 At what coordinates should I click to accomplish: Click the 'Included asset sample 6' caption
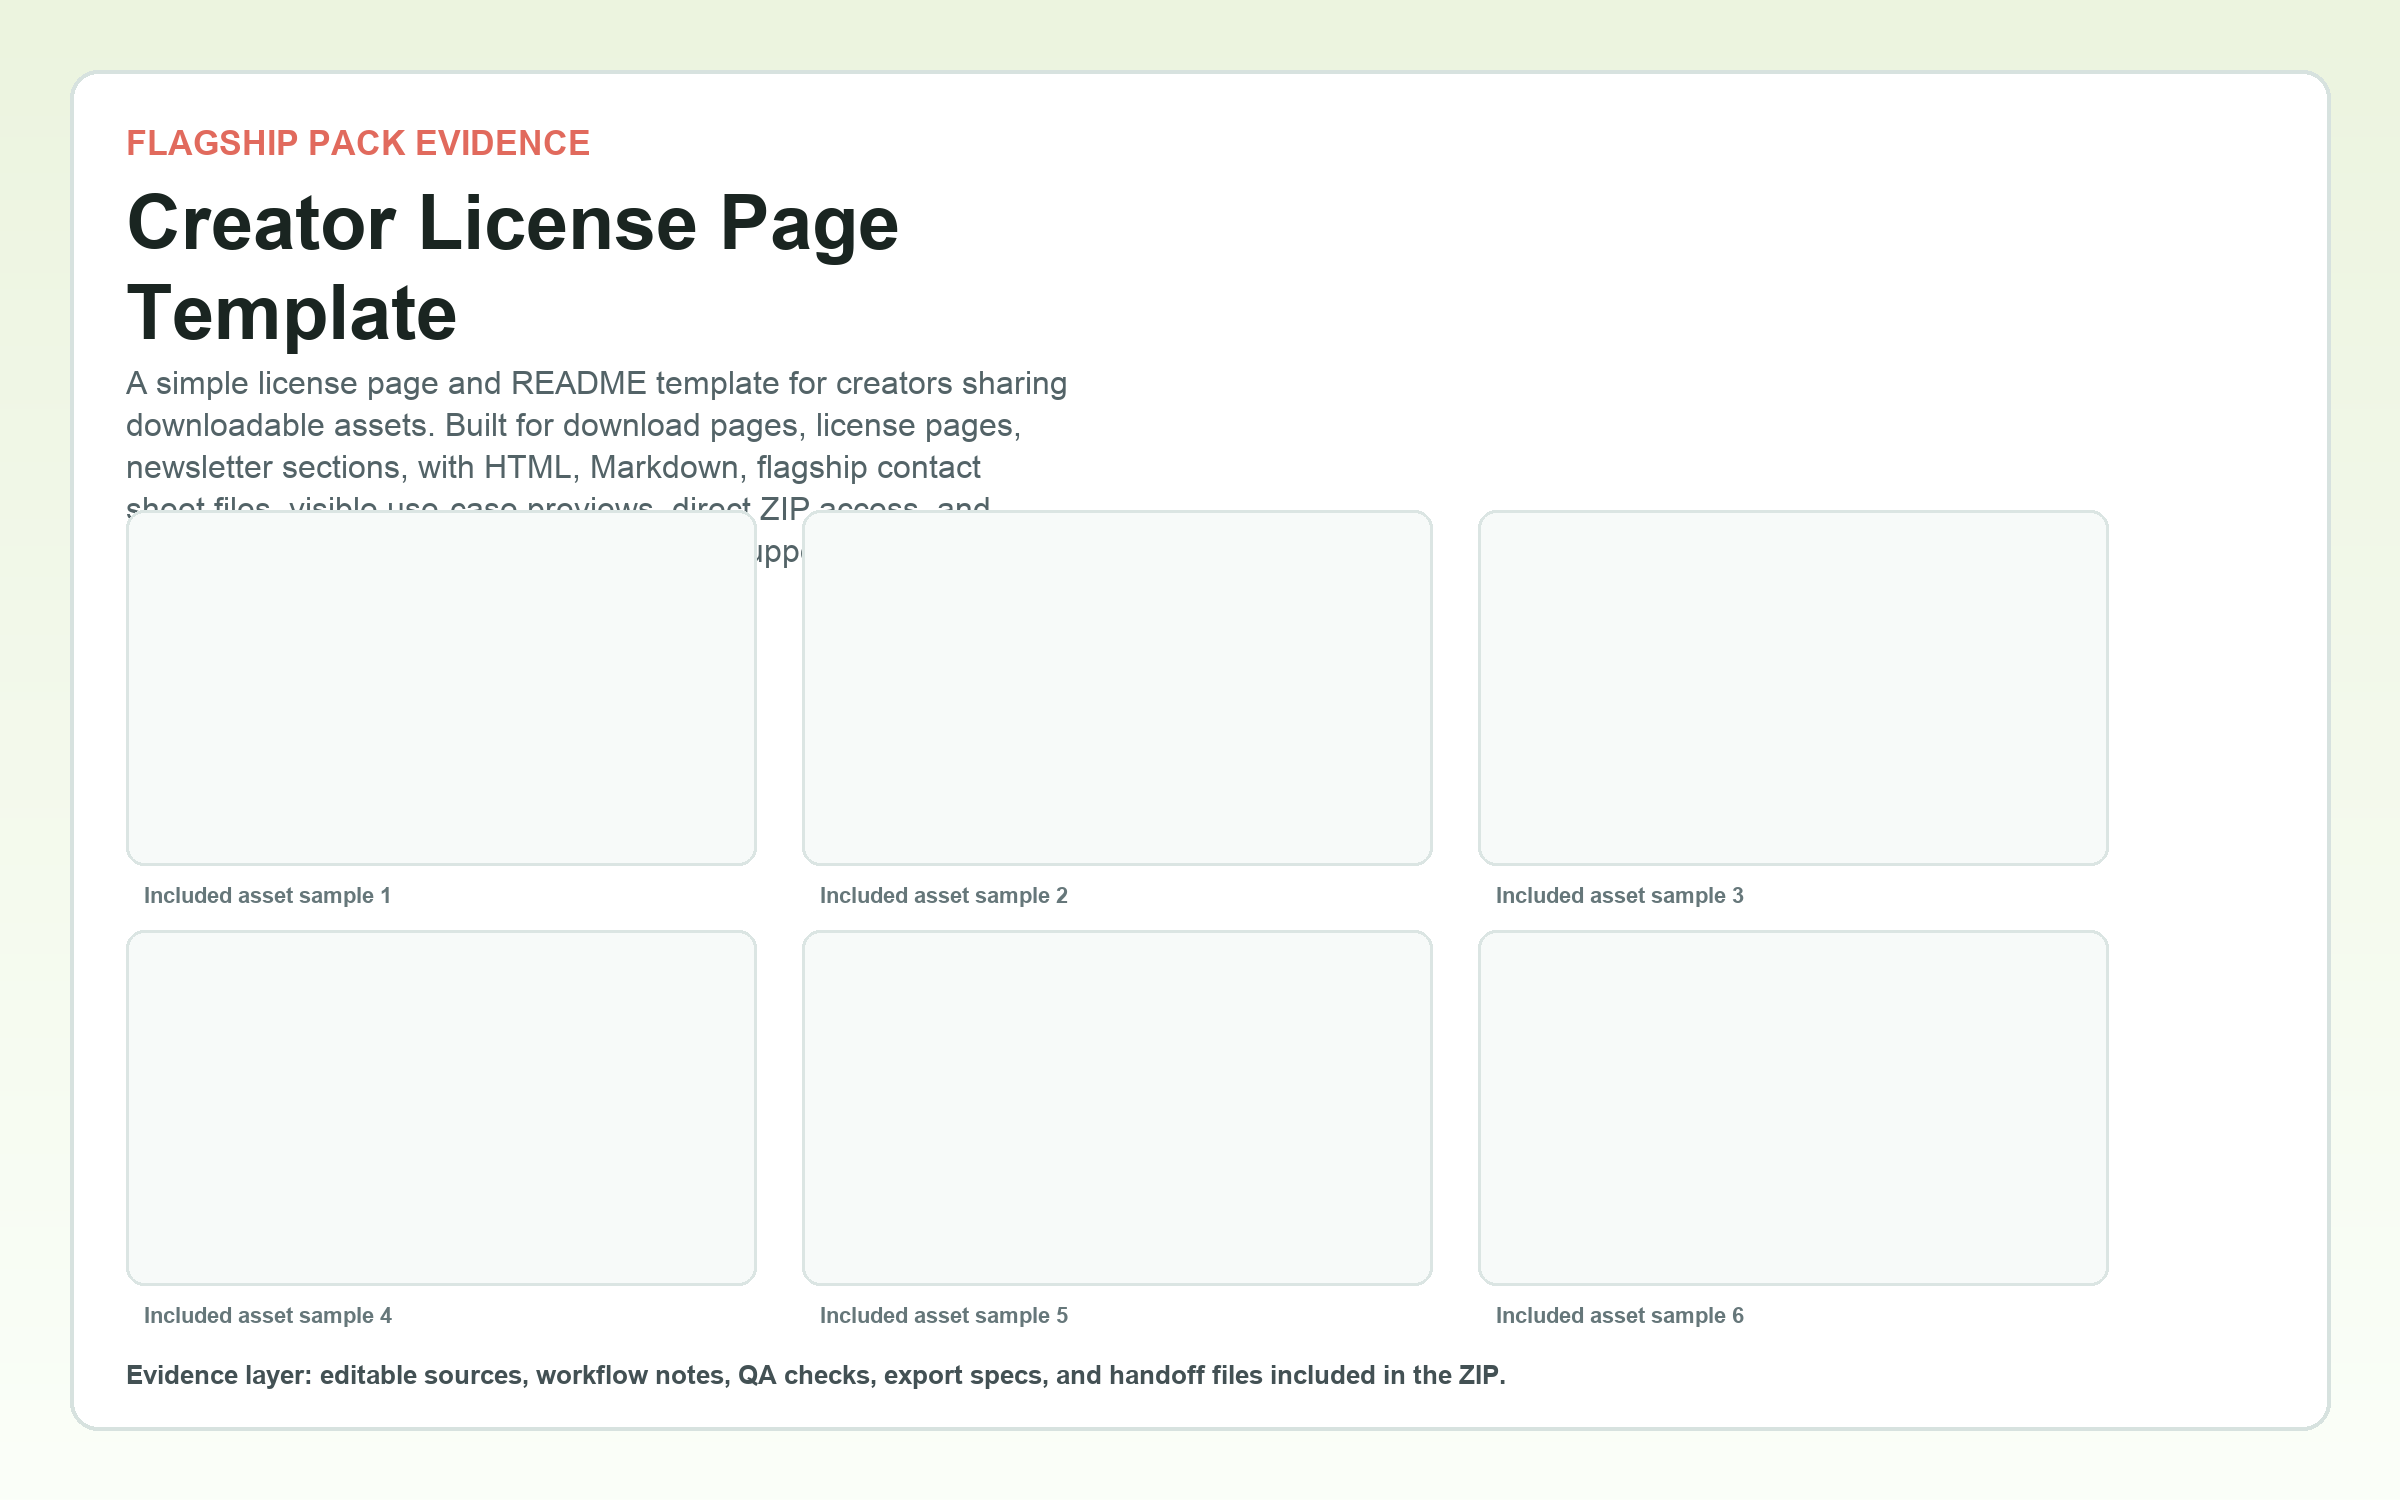1620,1316
